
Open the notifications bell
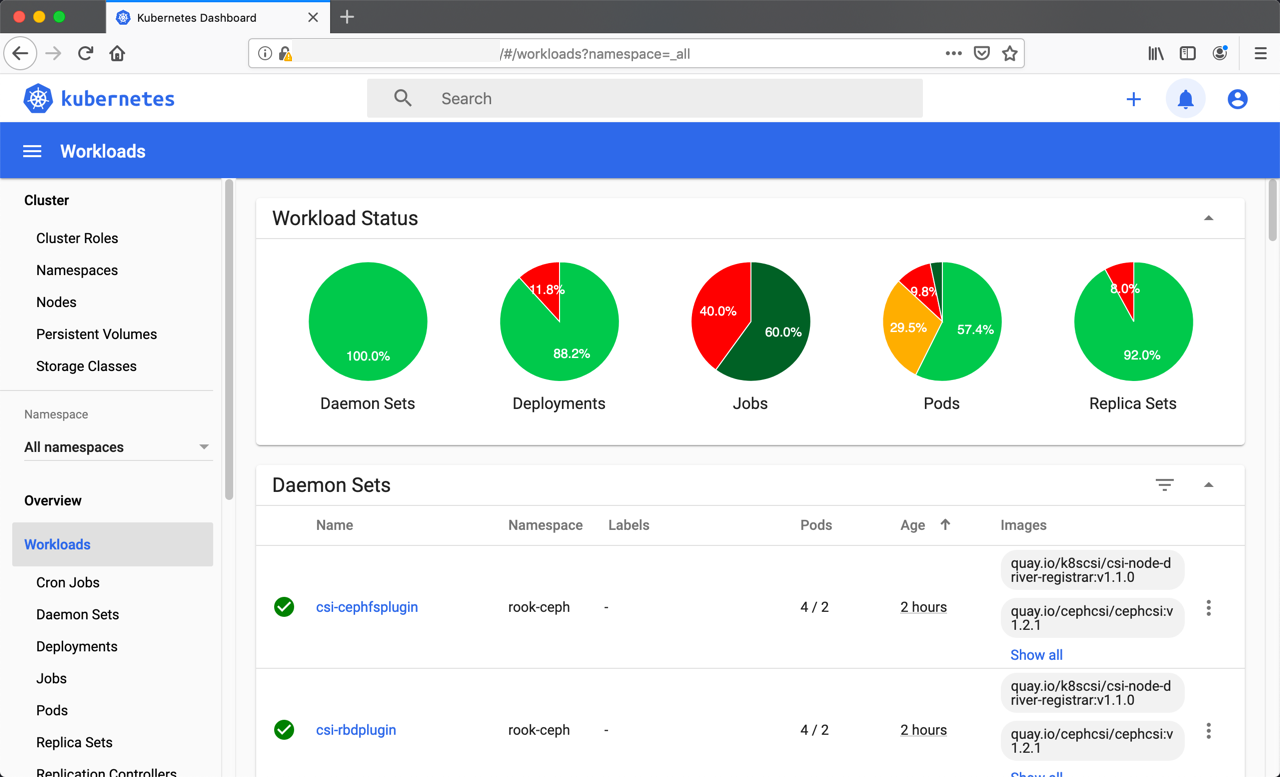tap(1185, 98)
